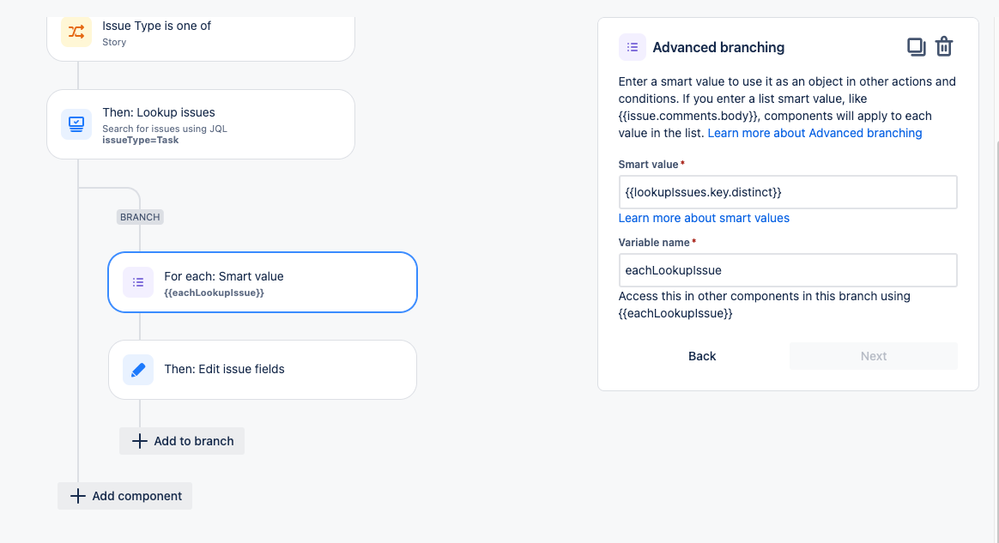The image size is (999, 543).
Task: Focus the Variable name text field
Action: click(x=787, y=270)
